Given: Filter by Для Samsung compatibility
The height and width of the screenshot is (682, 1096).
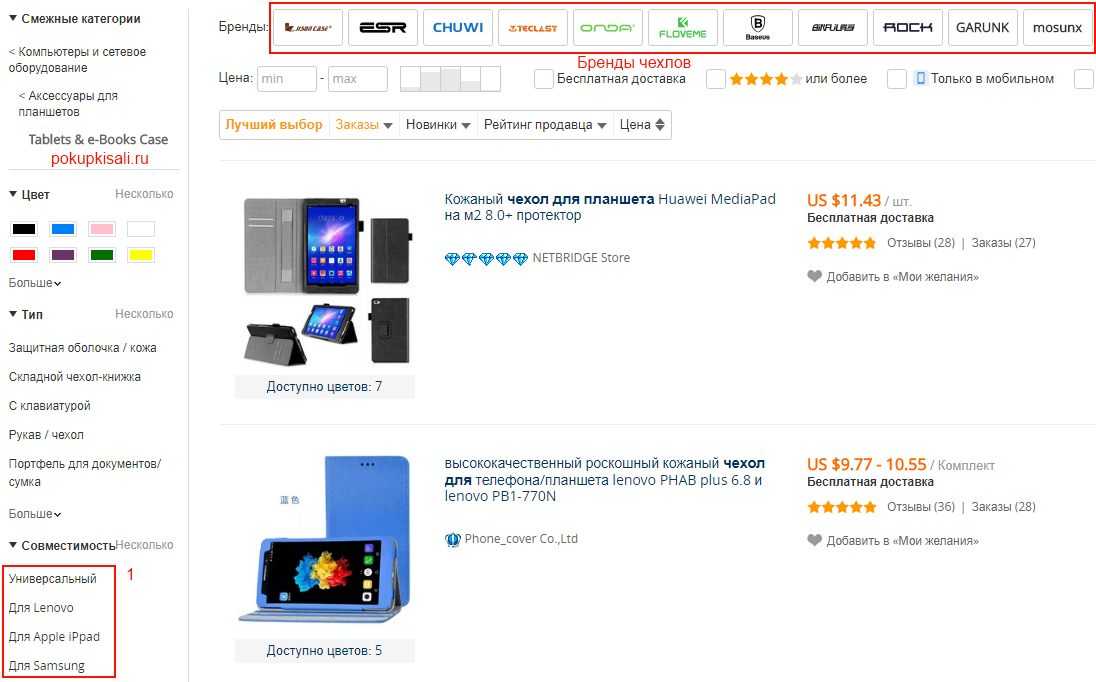Looking at the screenshot, I should [x=46, y=666].
